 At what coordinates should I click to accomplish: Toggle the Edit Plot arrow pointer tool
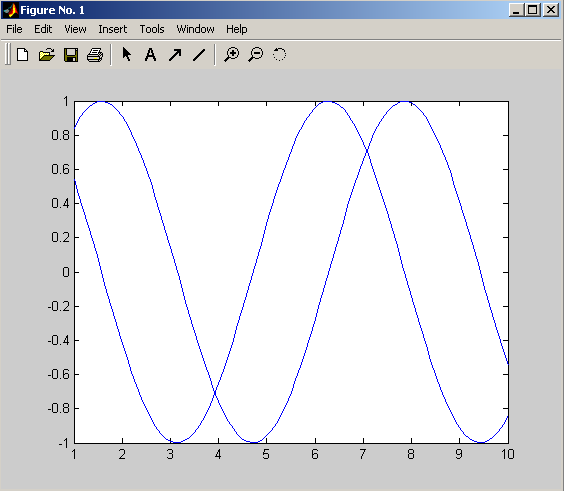127,55
